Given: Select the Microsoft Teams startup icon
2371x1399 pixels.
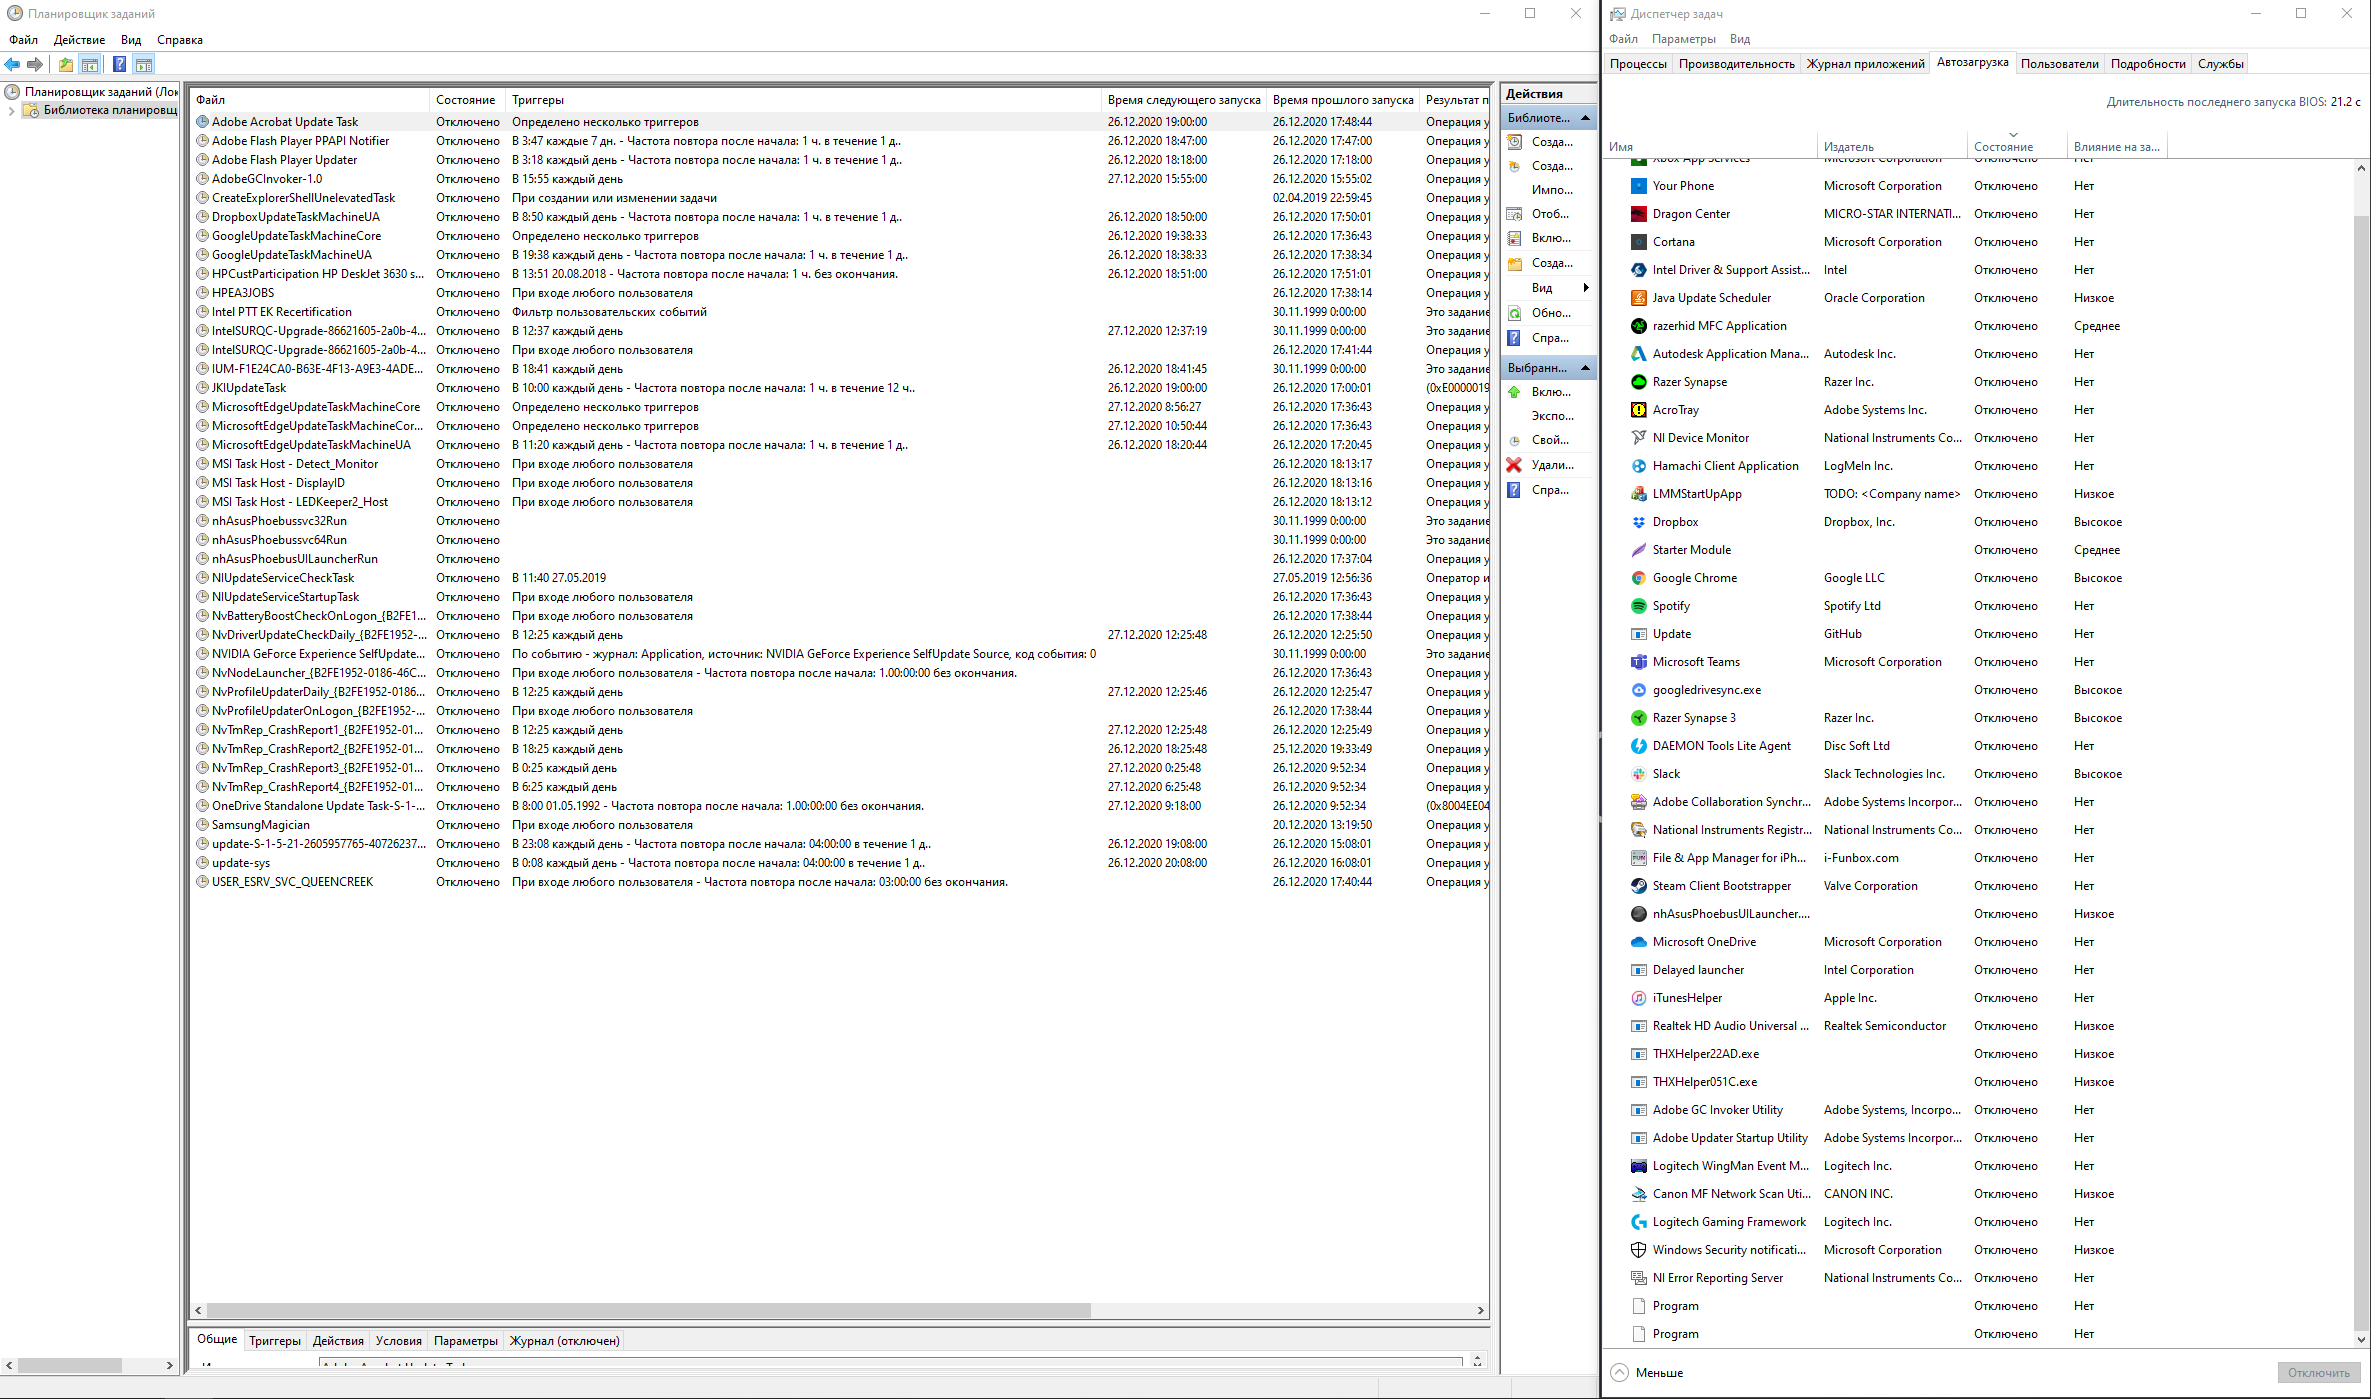Looking at the screenshot, I should (1638, 662).
